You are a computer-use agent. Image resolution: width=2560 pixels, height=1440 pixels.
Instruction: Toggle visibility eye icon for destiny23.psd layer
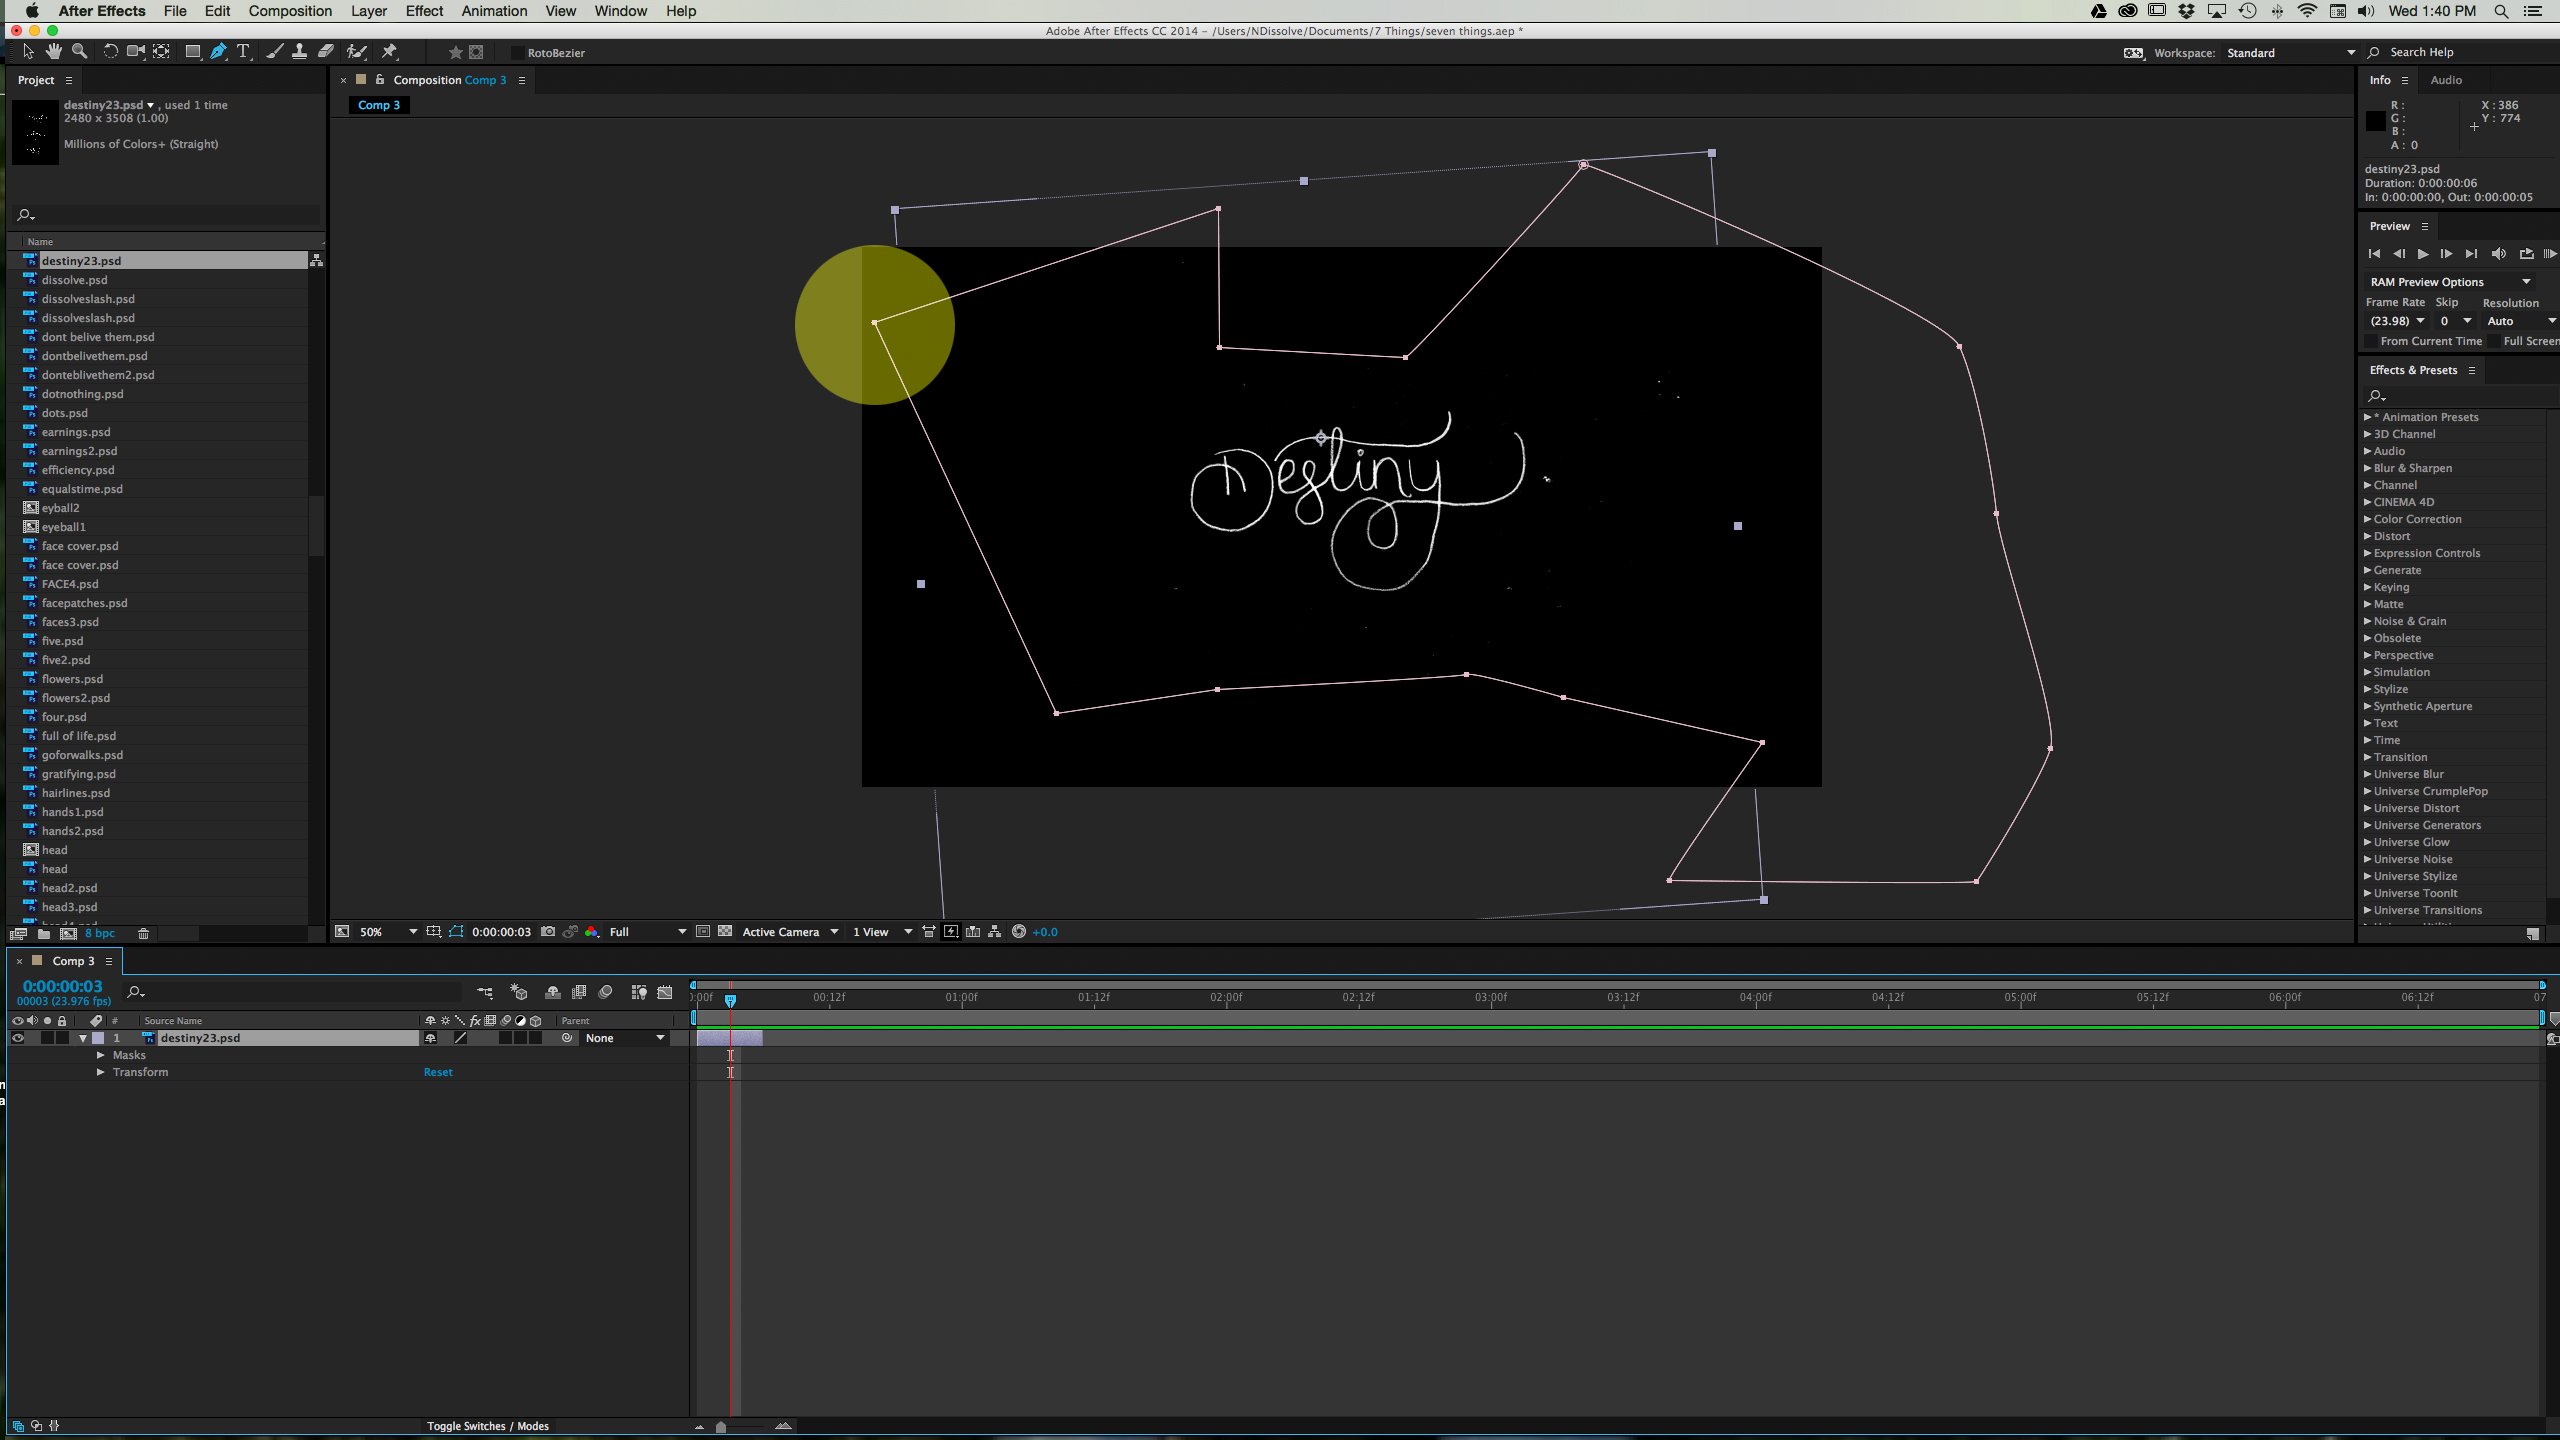click(x=19, y=1037)
